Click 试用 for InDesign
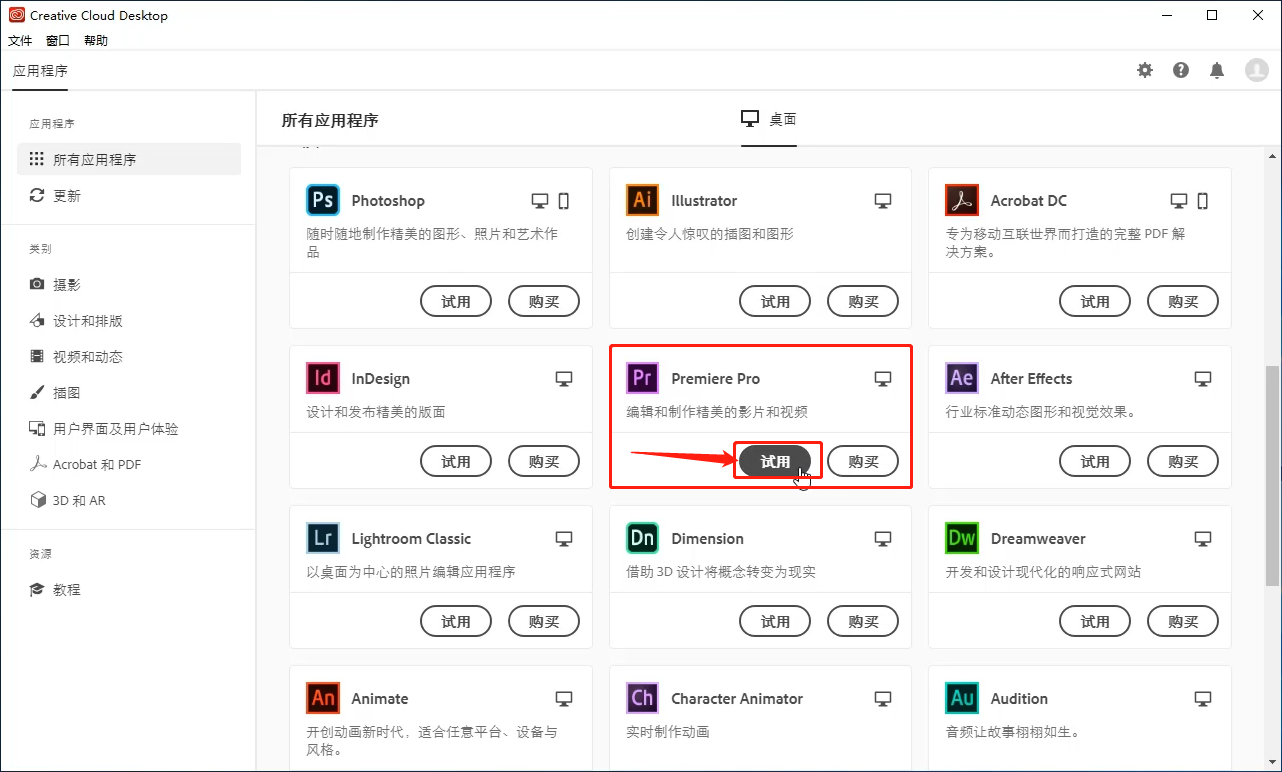This screenshot has width=1282, height=772. (x=456, y=461)
